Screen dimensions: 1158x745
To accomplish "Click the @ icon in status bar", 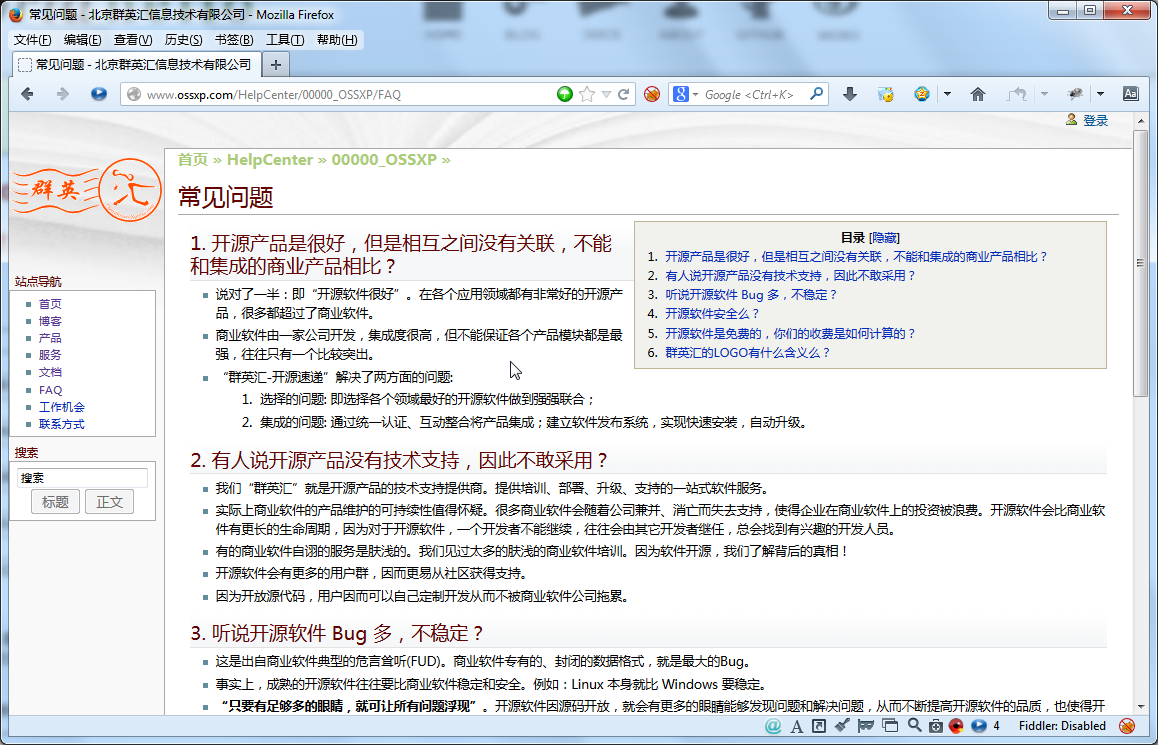I will click(772, 726).
